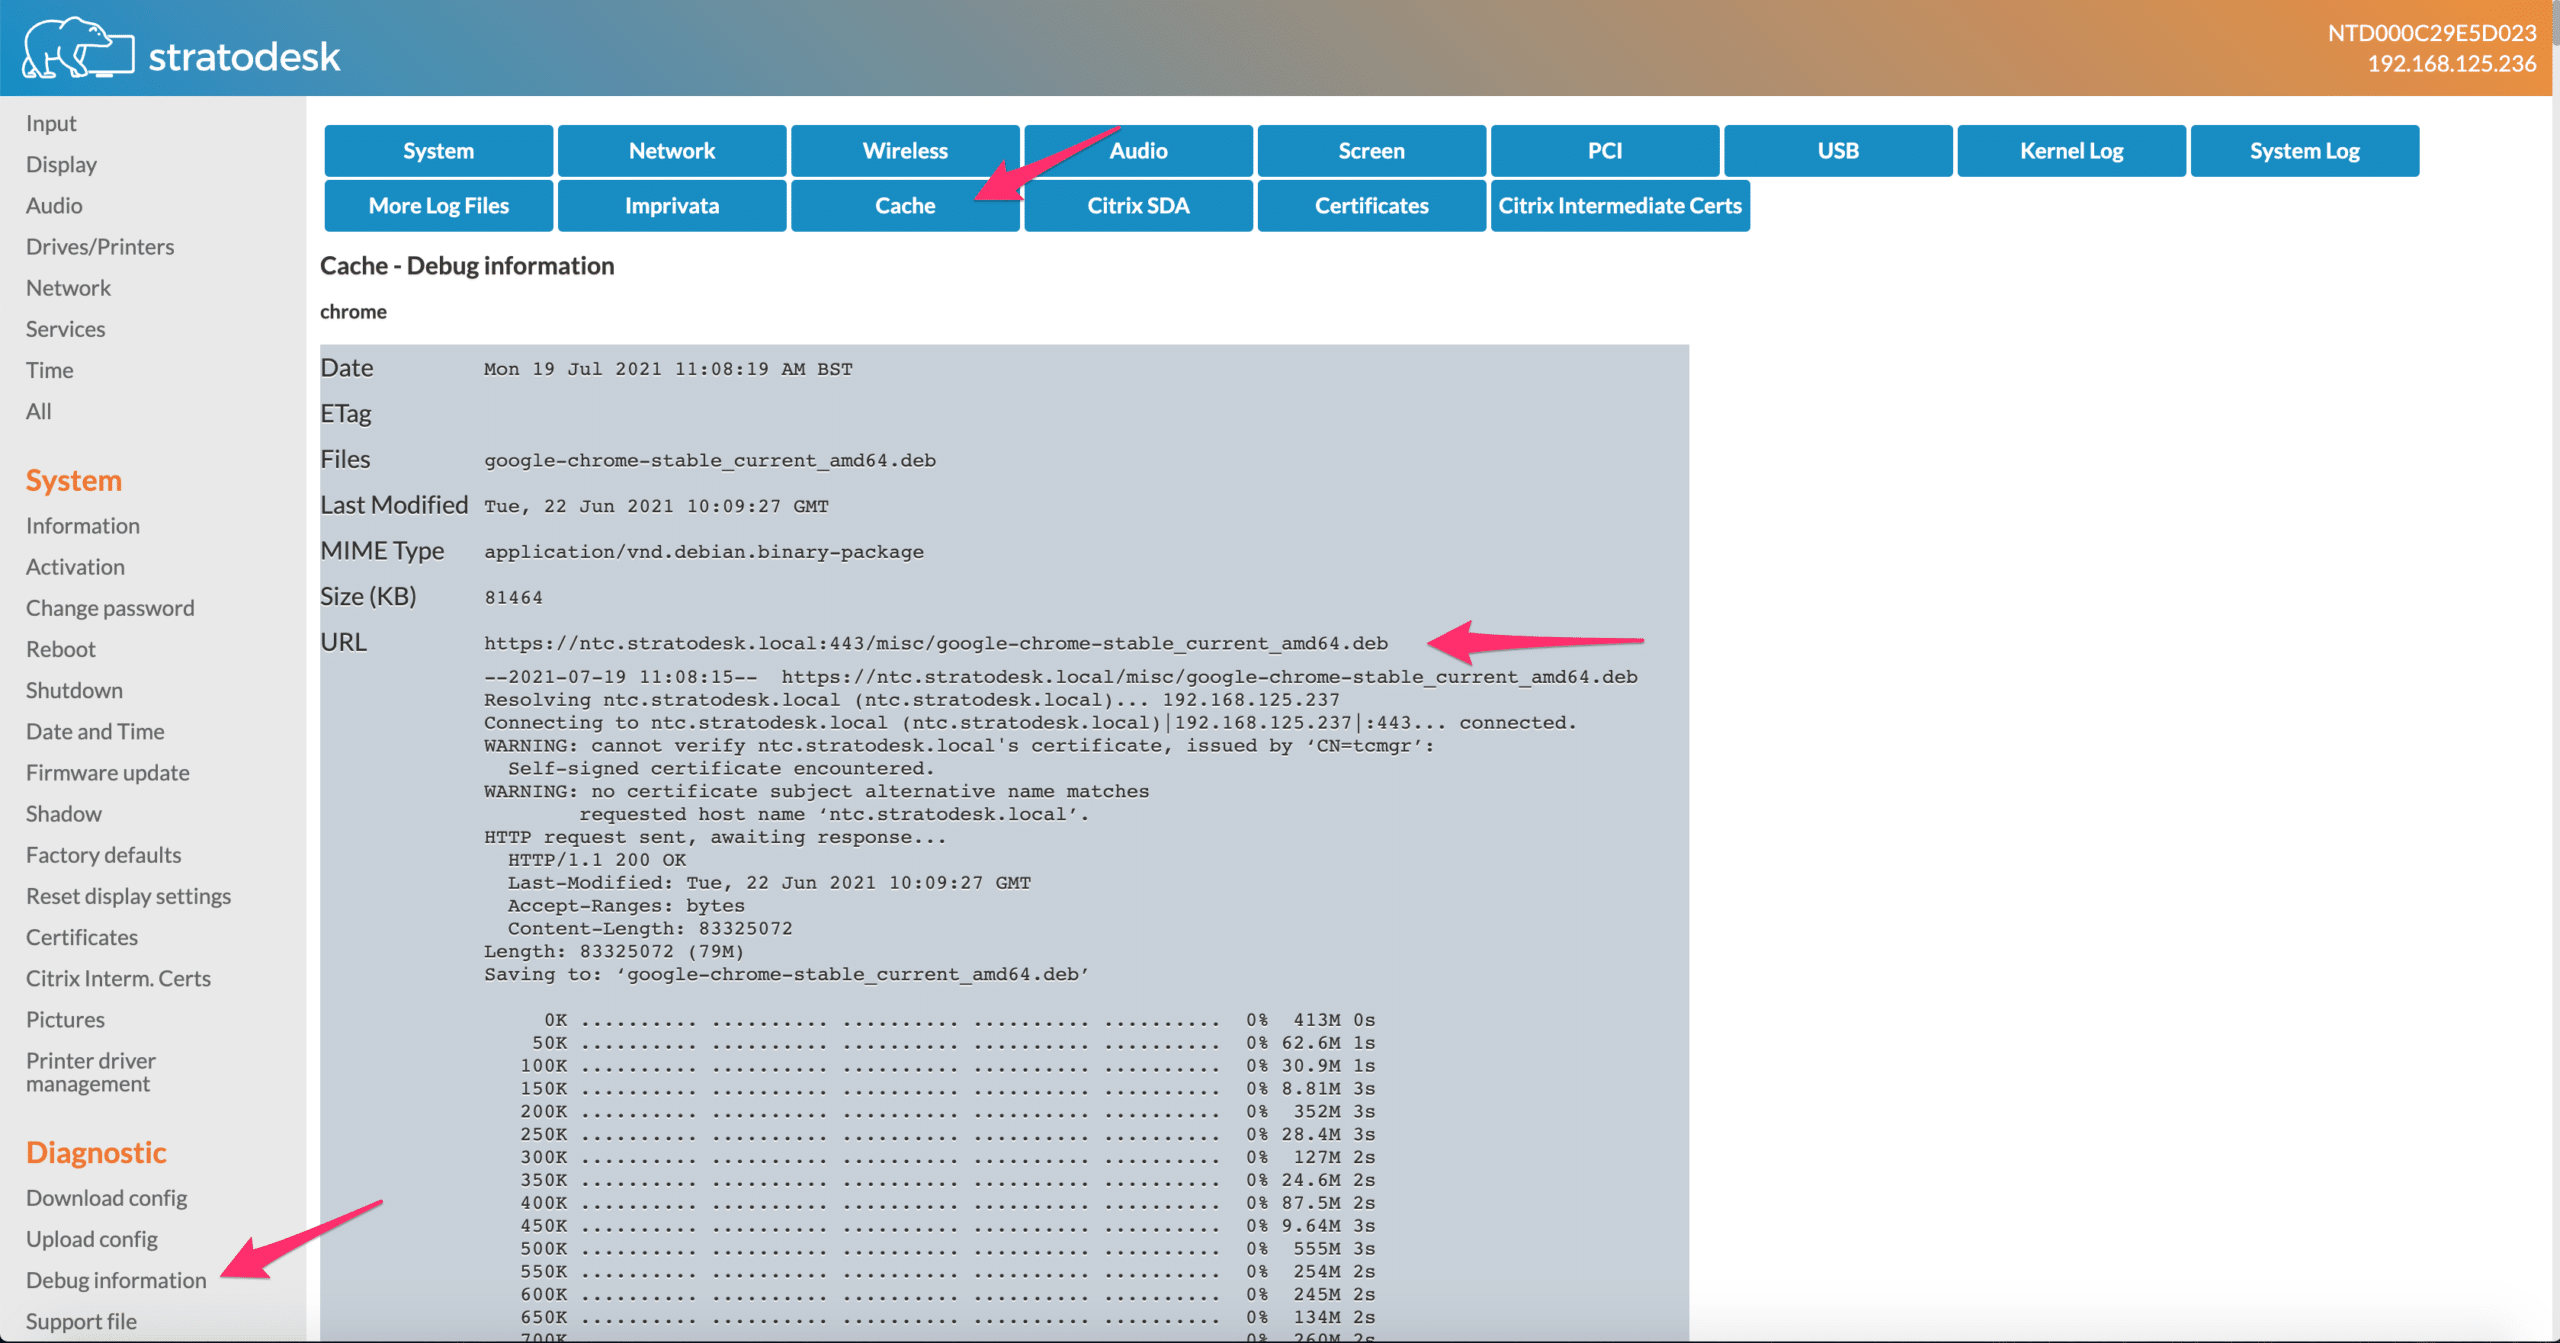Open the System debug tab
The image size is (2560, 1343).
(x=438, y=151)
